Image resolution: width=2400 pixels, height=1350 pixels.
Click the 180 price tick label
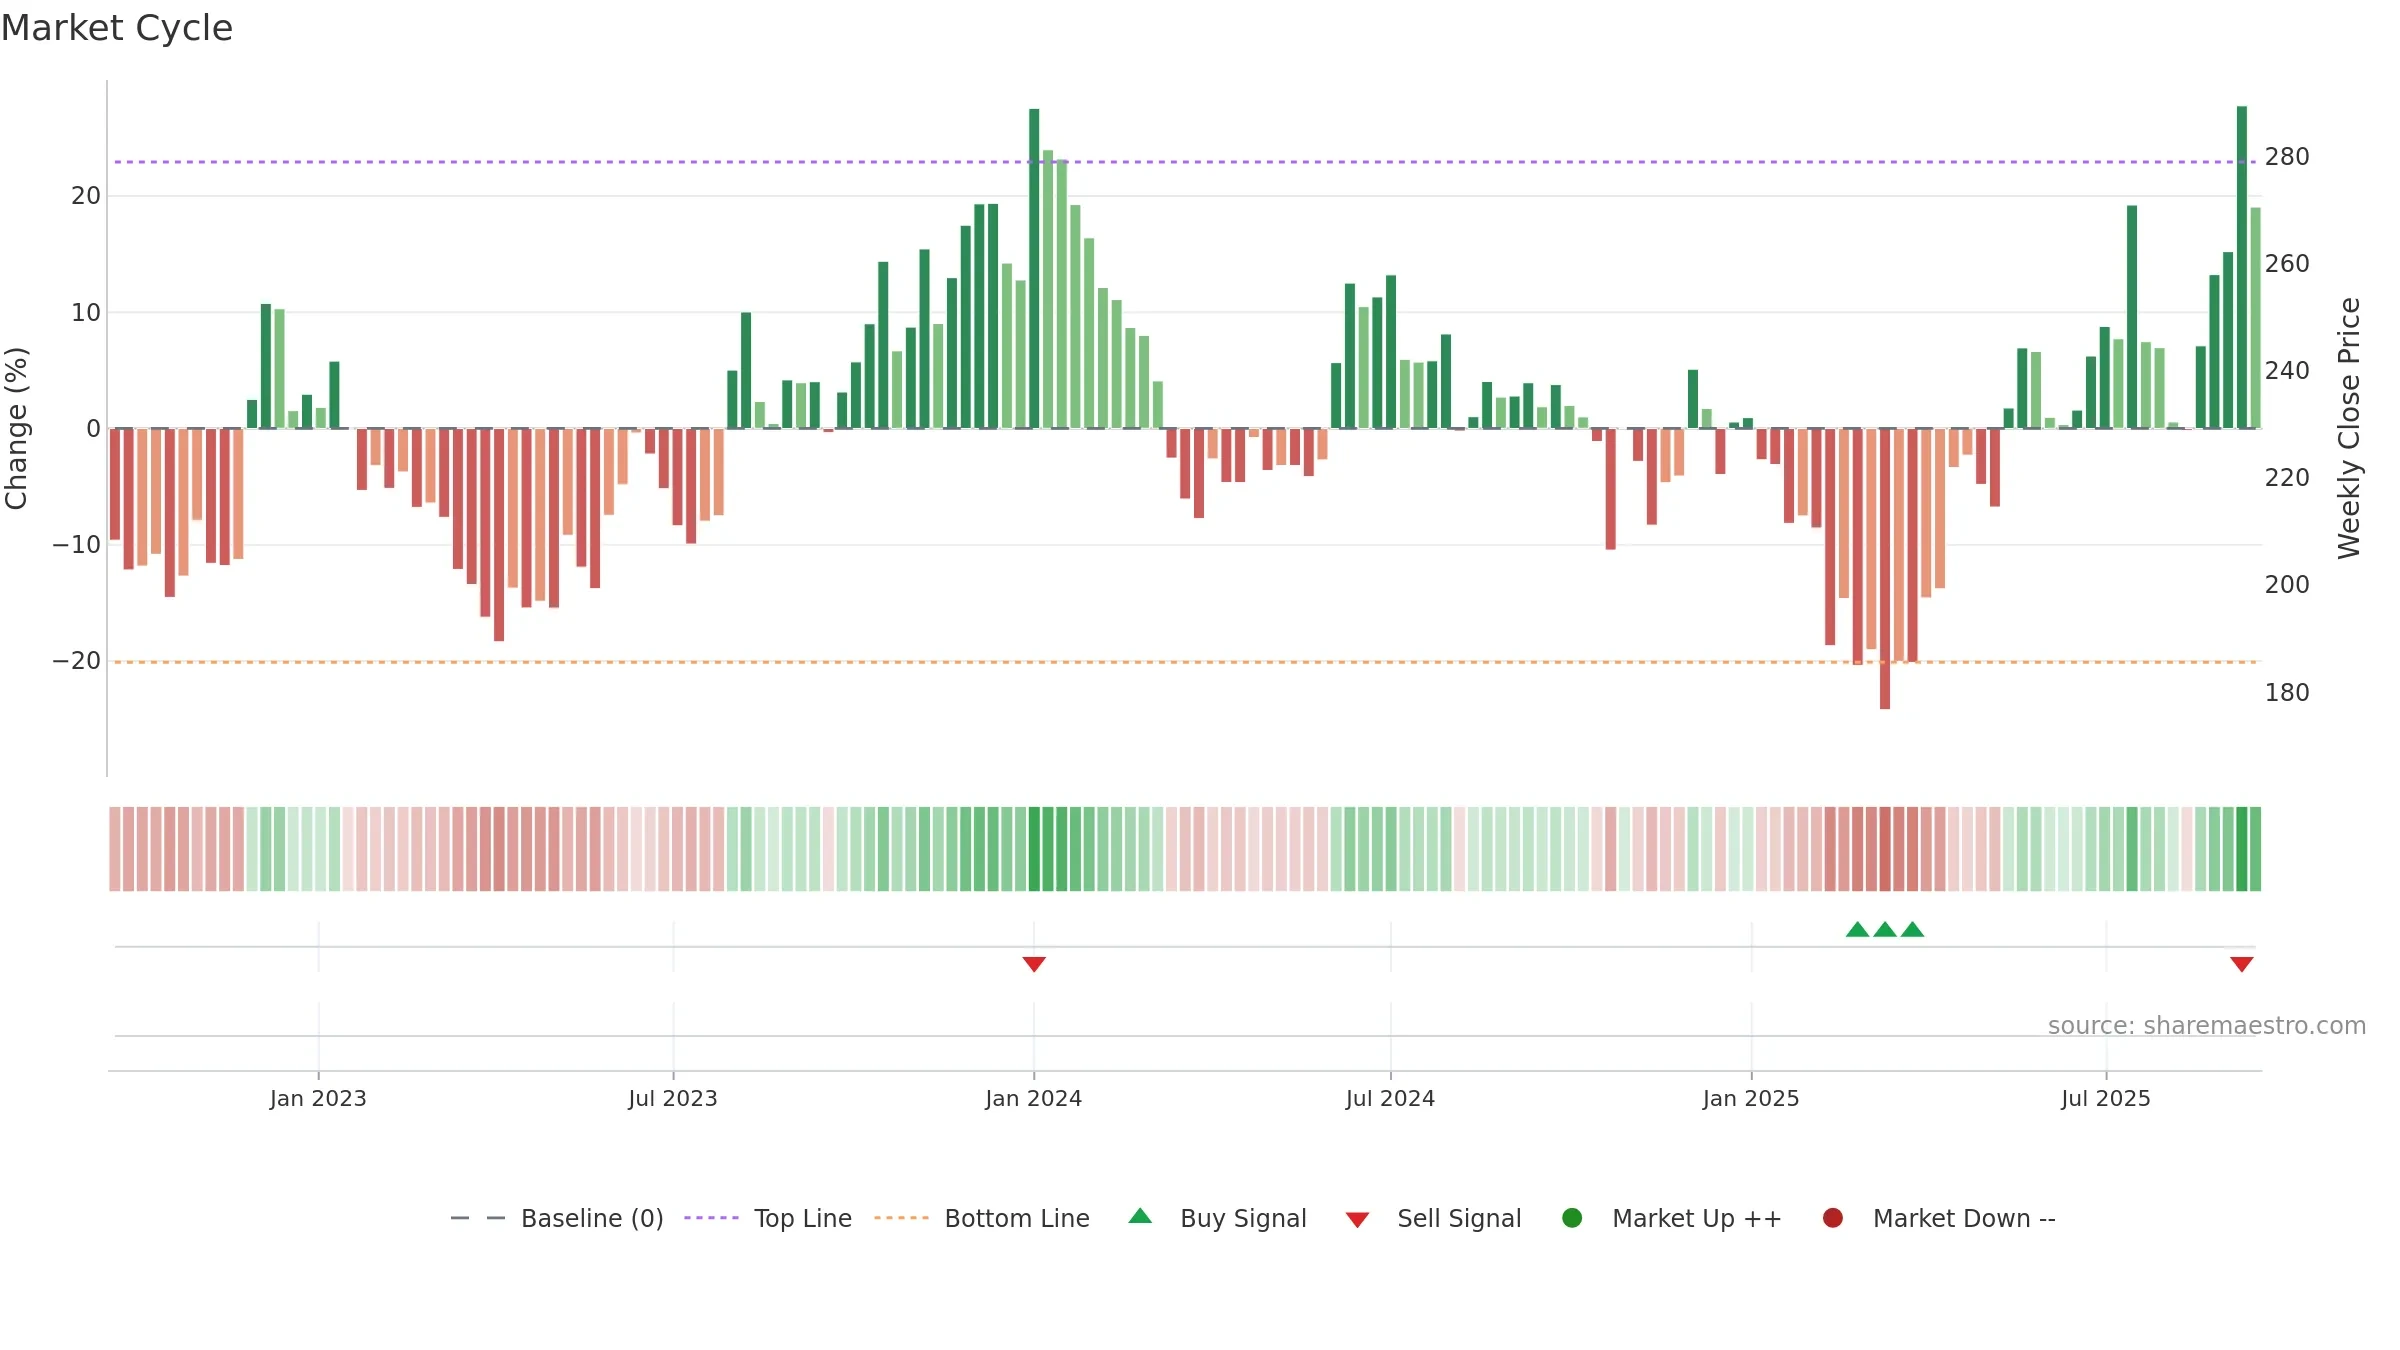click(x=2287, y=692)
